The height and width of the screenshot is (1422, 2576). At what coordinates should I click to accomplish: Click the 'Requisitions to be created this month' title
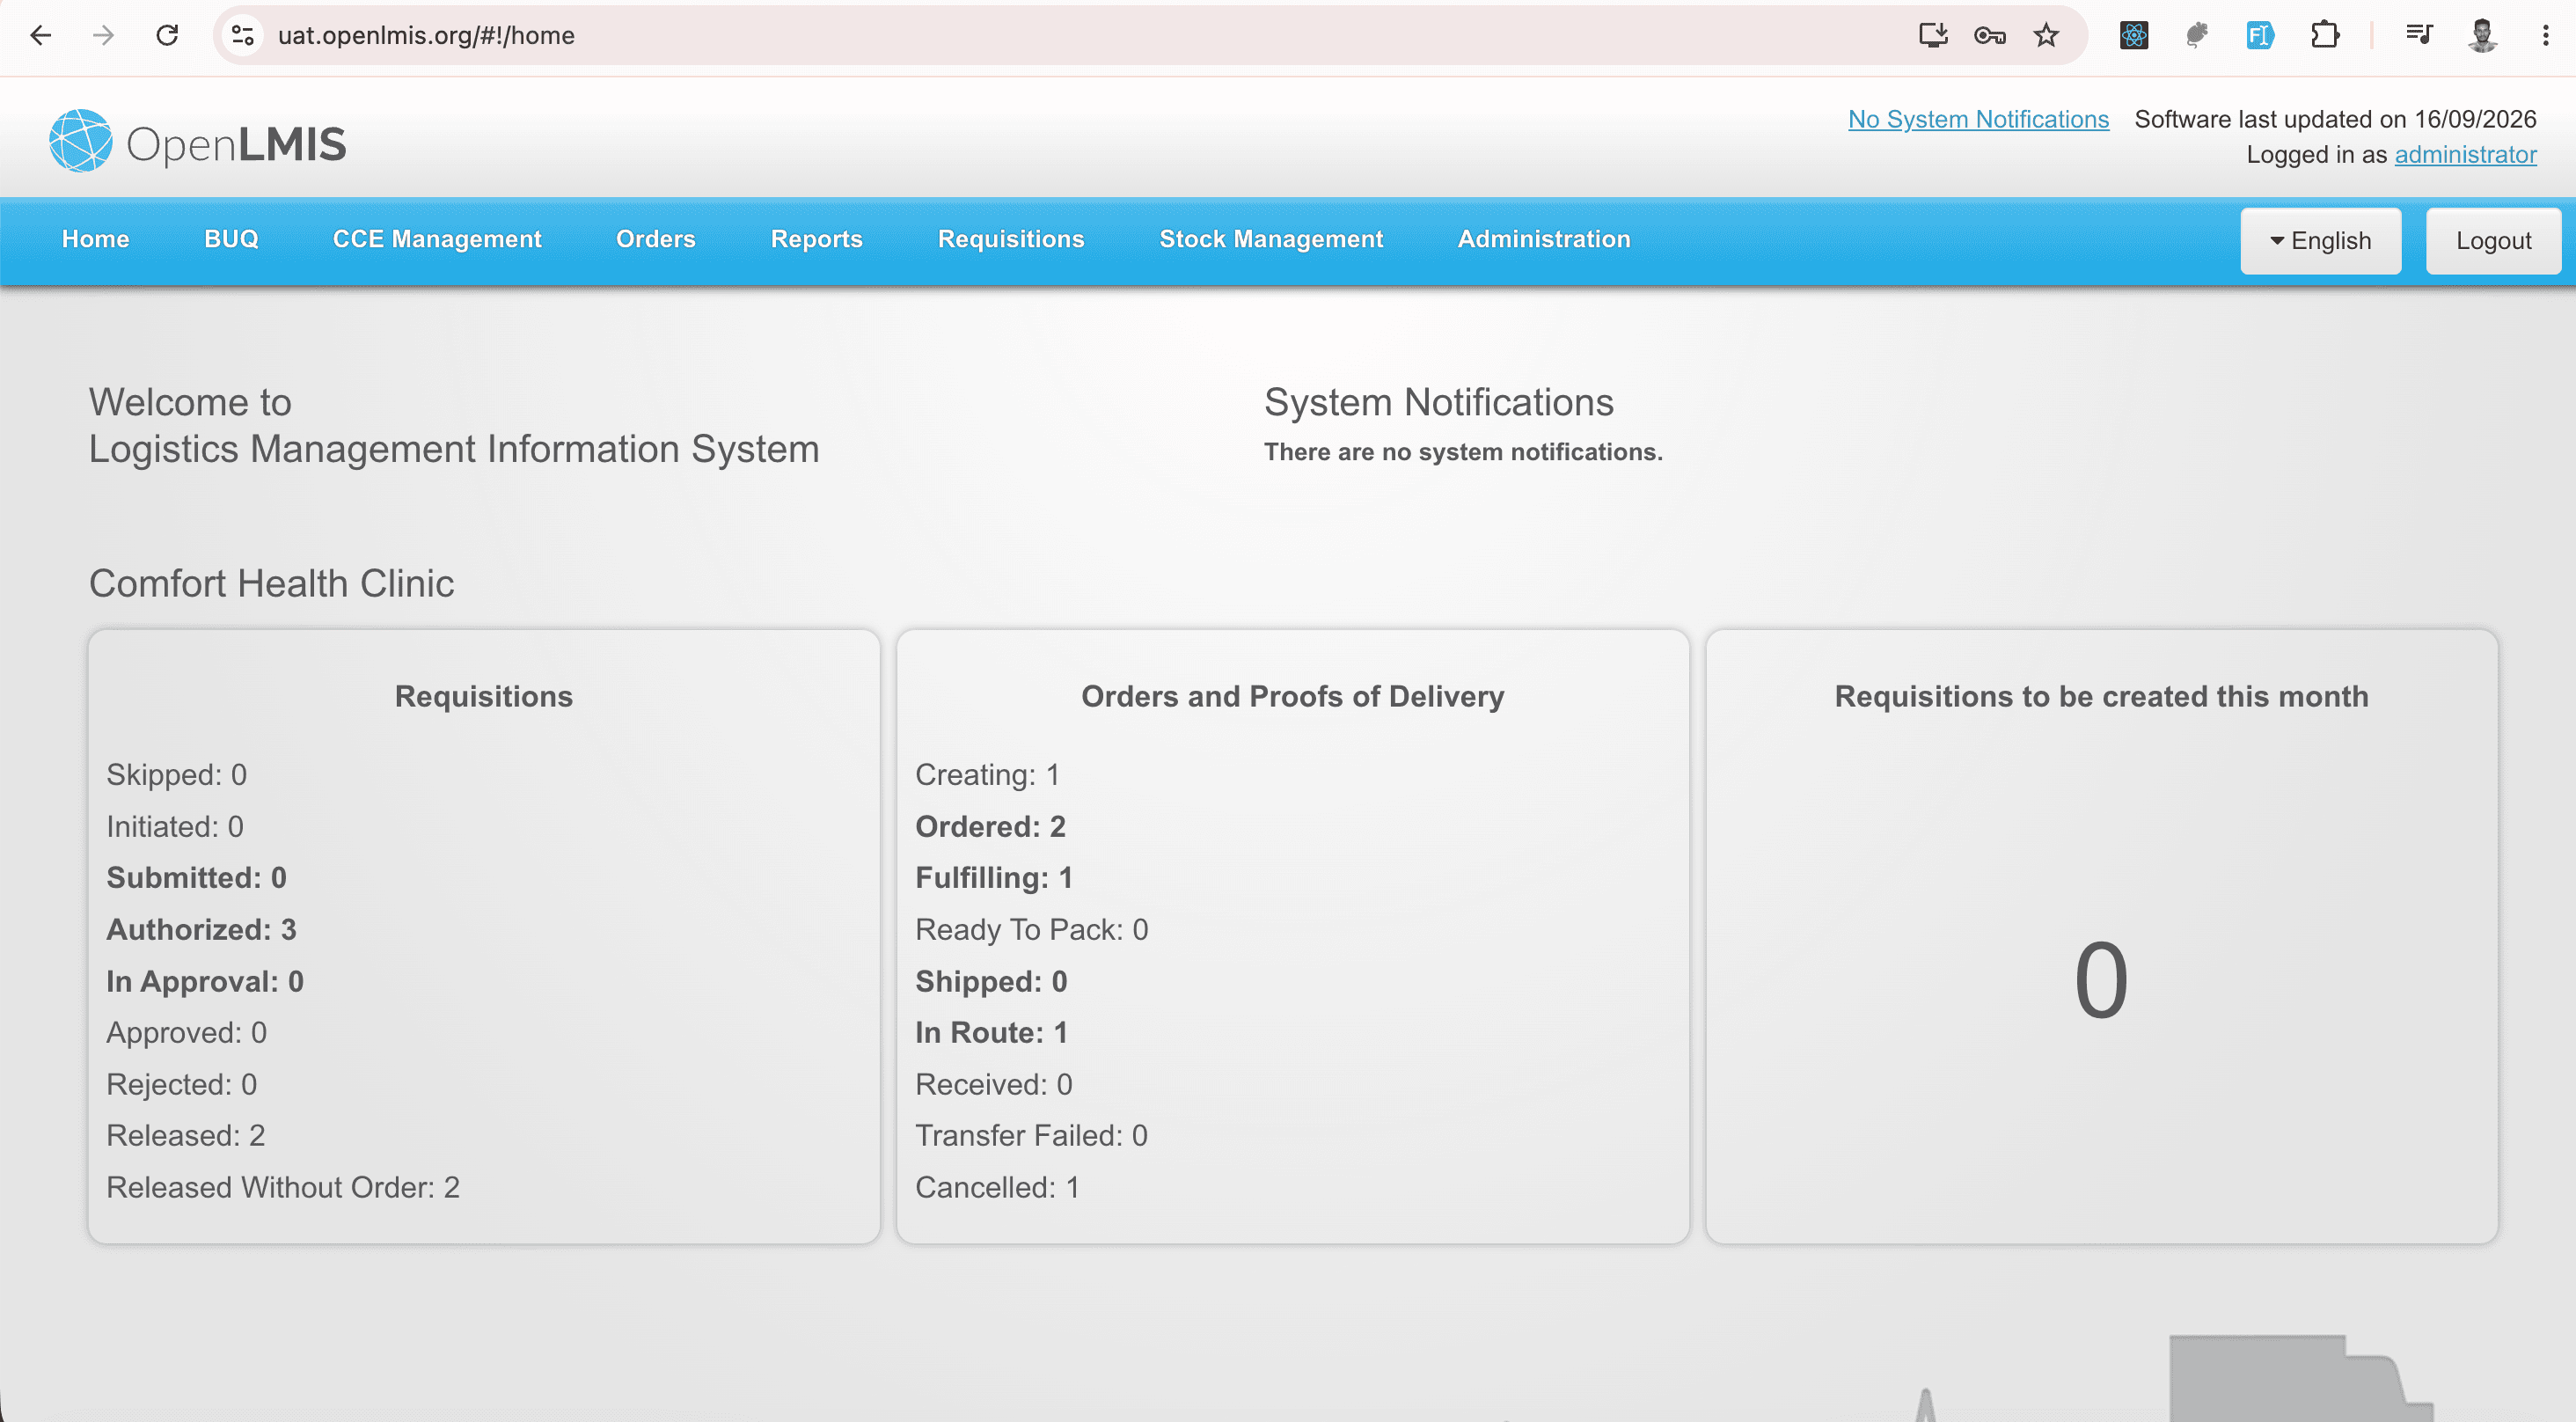(x=2101, y=696)
